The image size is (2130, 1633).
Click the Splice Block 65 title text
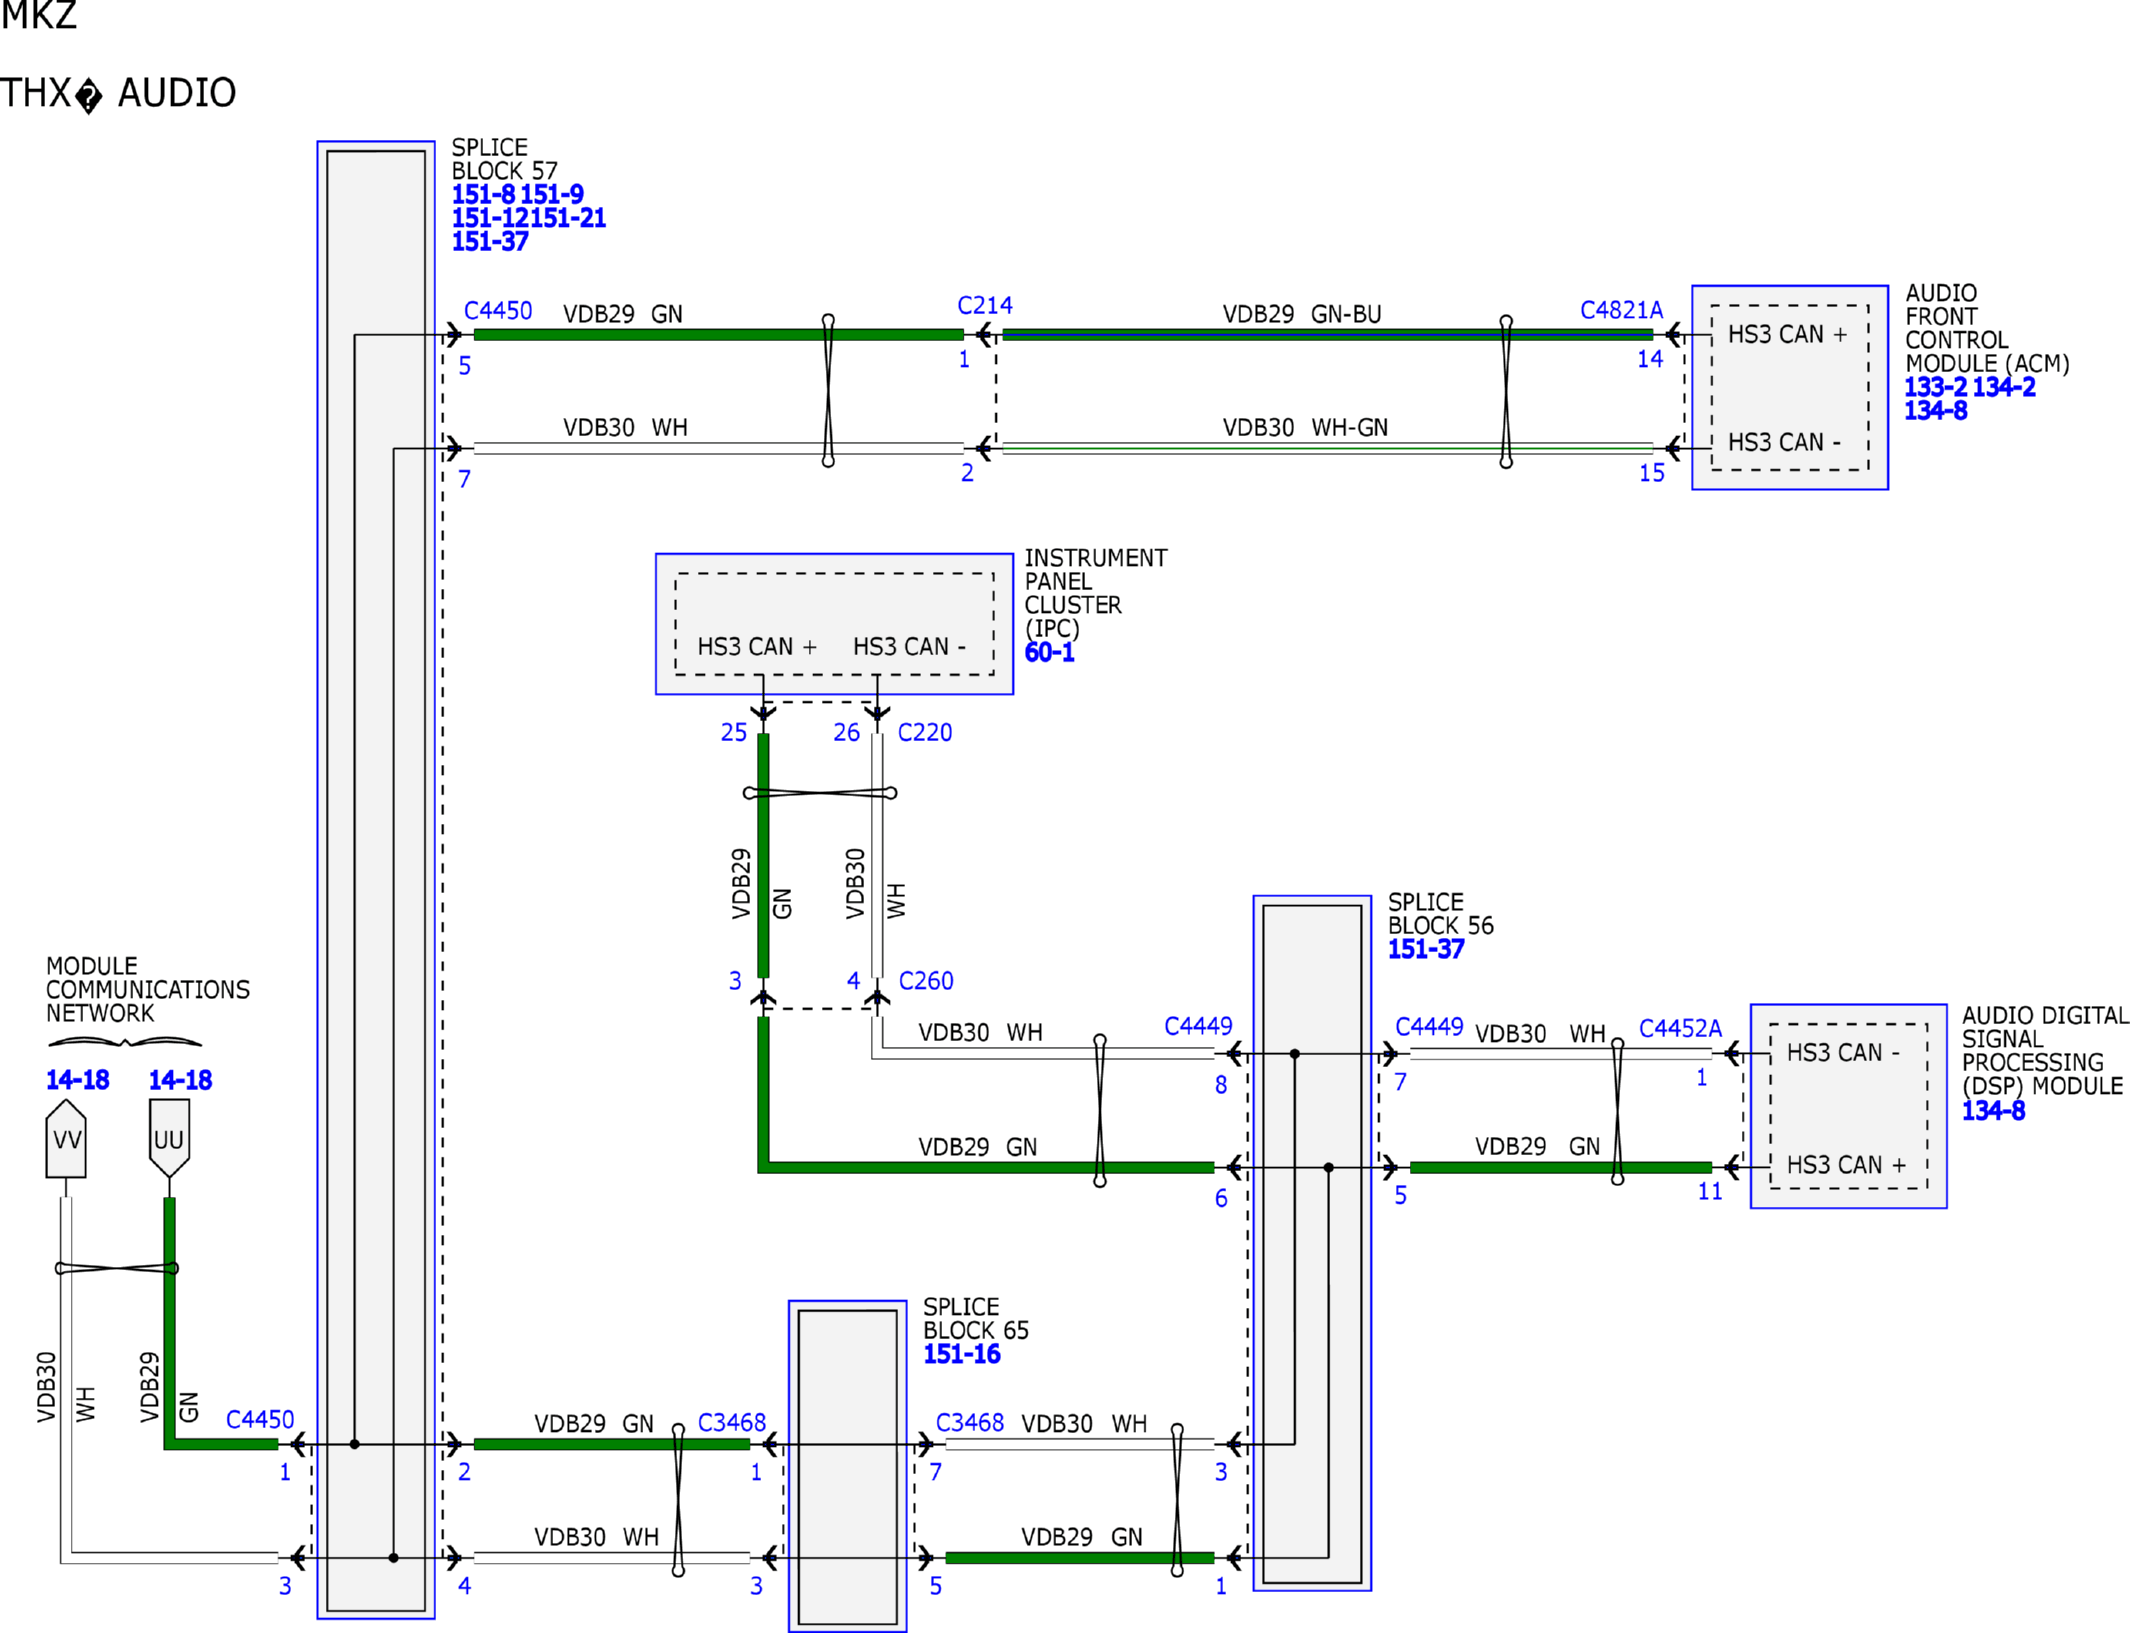click(976, 1319)
